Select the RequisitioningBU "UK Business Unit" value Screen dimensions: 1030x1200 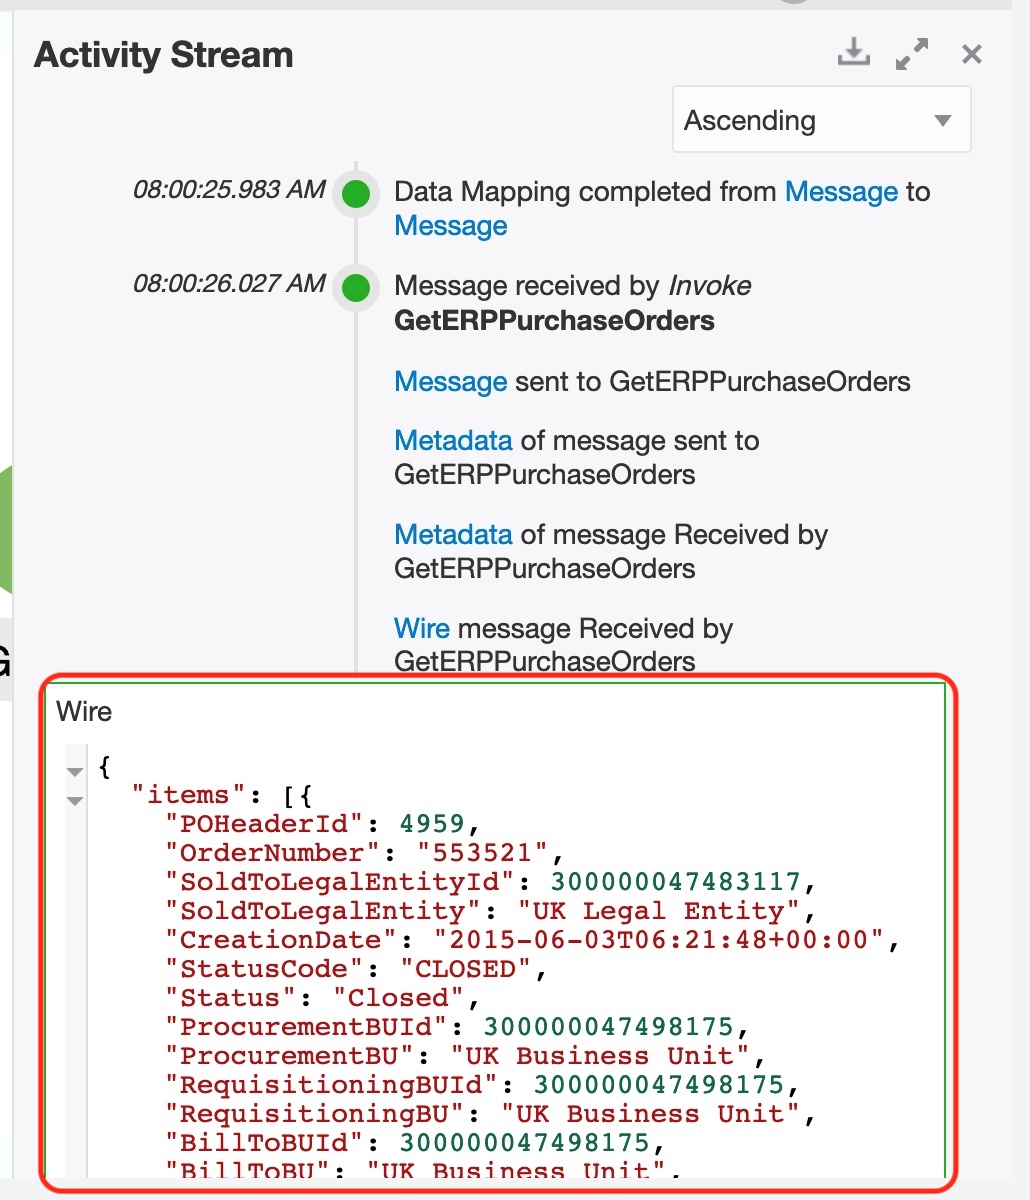[651, 1114]
